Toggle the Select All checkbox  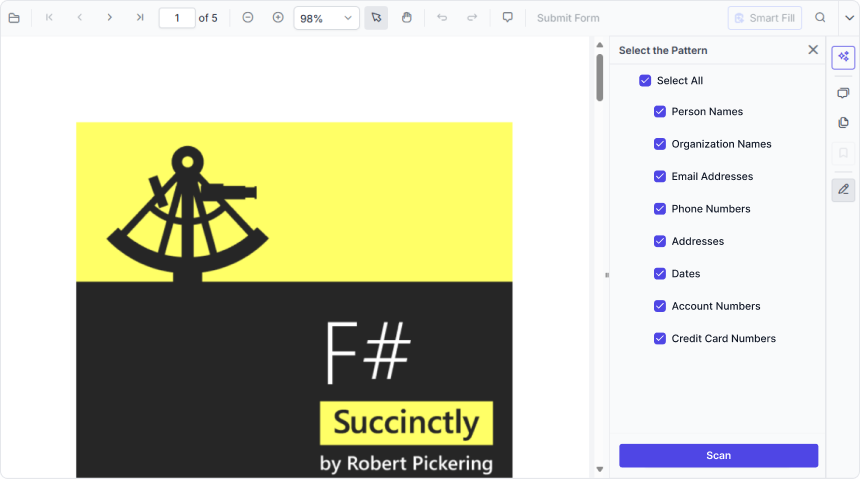(x=645, y=81)
